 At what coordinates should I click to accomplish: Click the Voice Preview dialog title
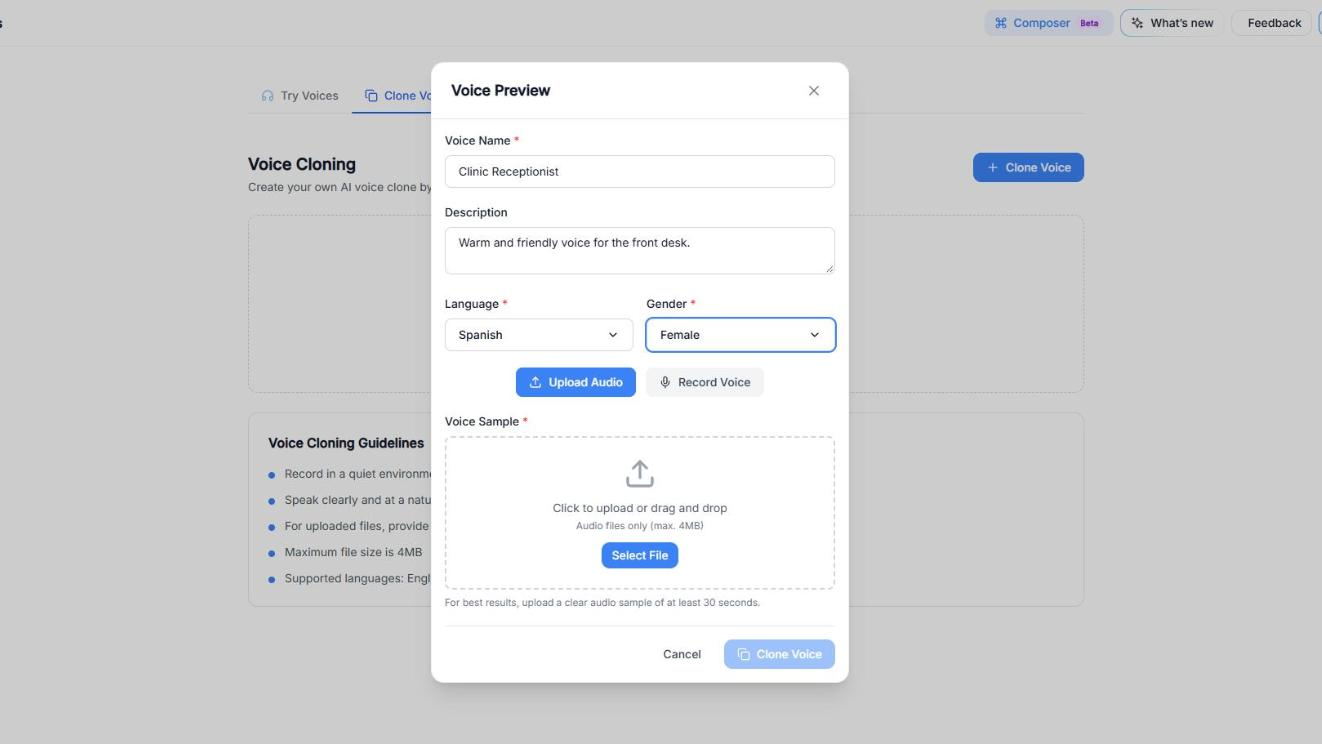[501, 90]
